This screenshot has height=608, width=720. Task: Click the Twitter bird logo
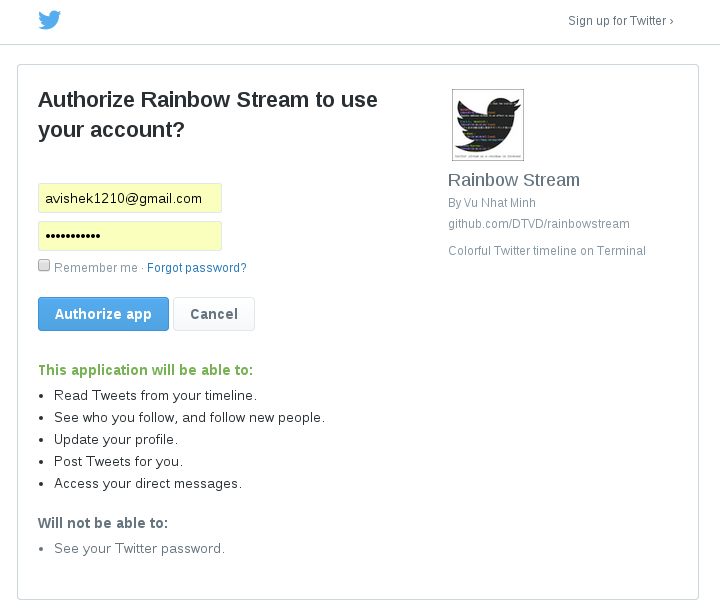coord(49,20)
